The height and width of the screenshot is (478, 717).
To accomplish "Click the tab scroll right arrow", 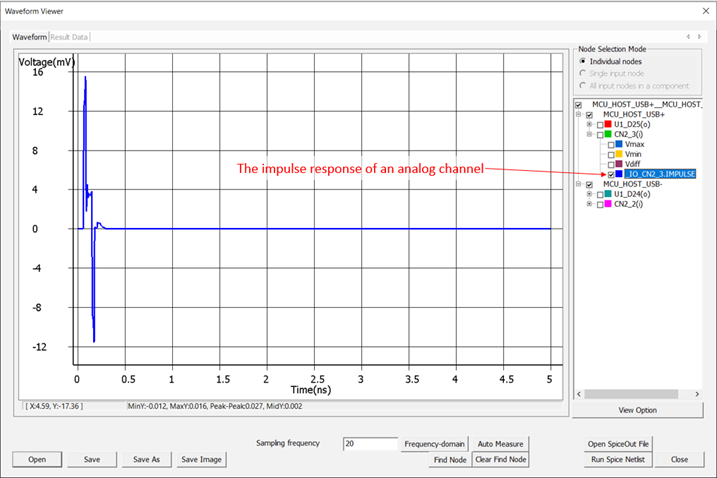I will tap(698, 37).
